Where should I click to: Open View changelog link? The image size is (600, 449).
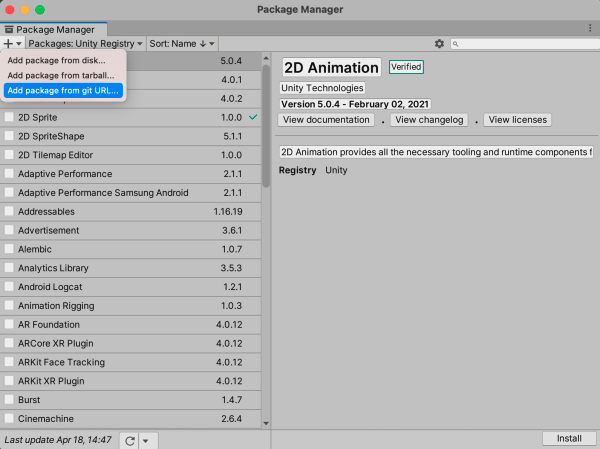click(x=429, y=120)
